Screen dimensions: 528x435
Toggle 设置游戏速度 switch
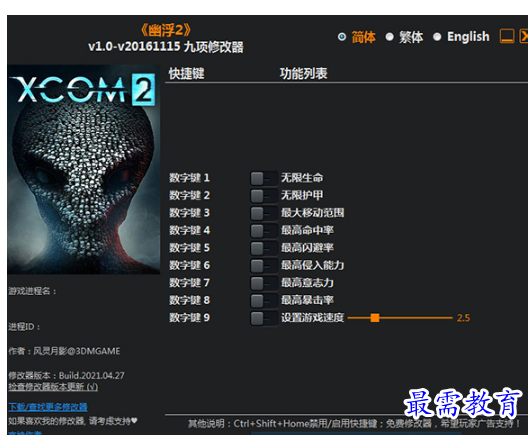coord(264,318)
